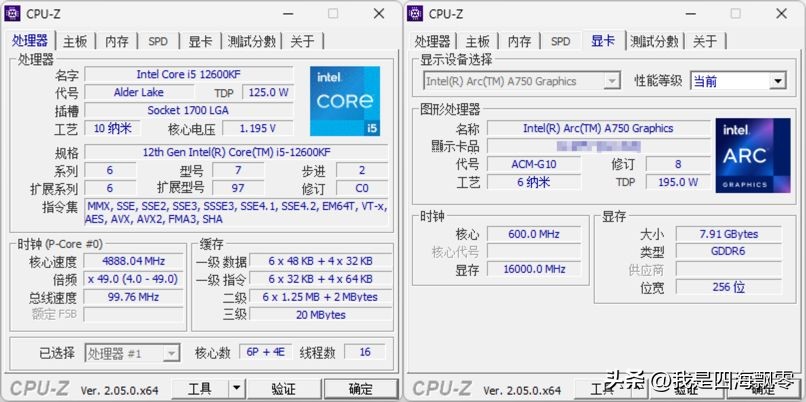Image resolution: width=806 pixels, height=402 pixels.
Task: Close the right CPU-Z window
Action: click(x=781, y=14)
